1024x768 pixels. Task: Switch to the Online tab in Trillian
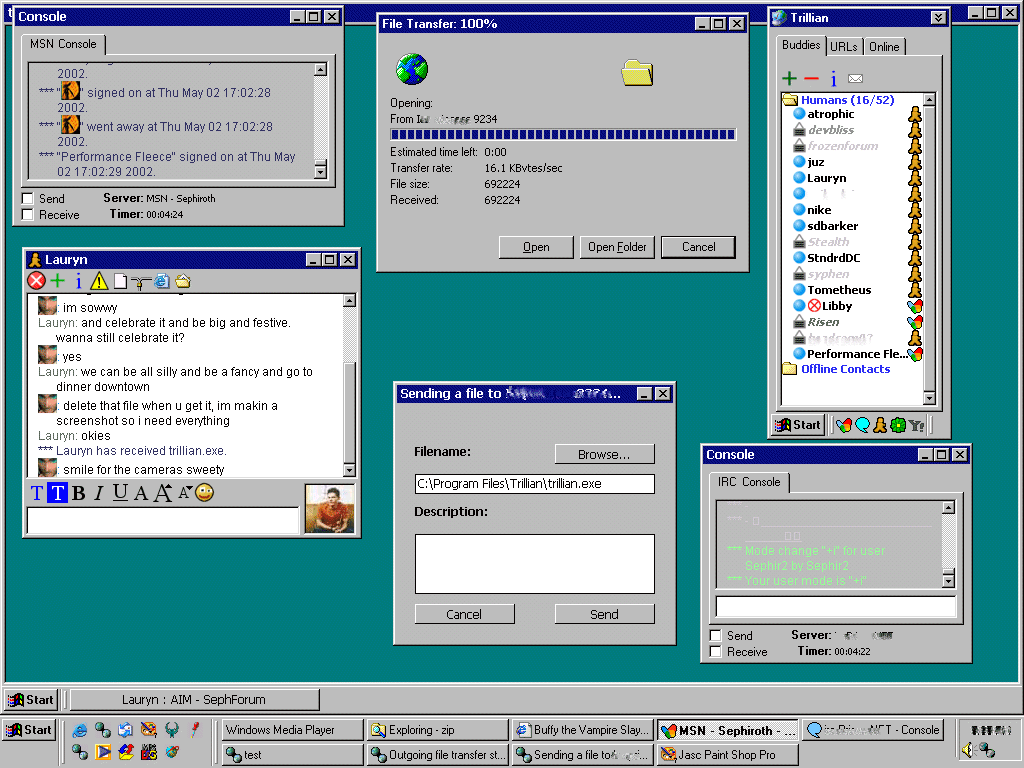(x=884, y=46)
